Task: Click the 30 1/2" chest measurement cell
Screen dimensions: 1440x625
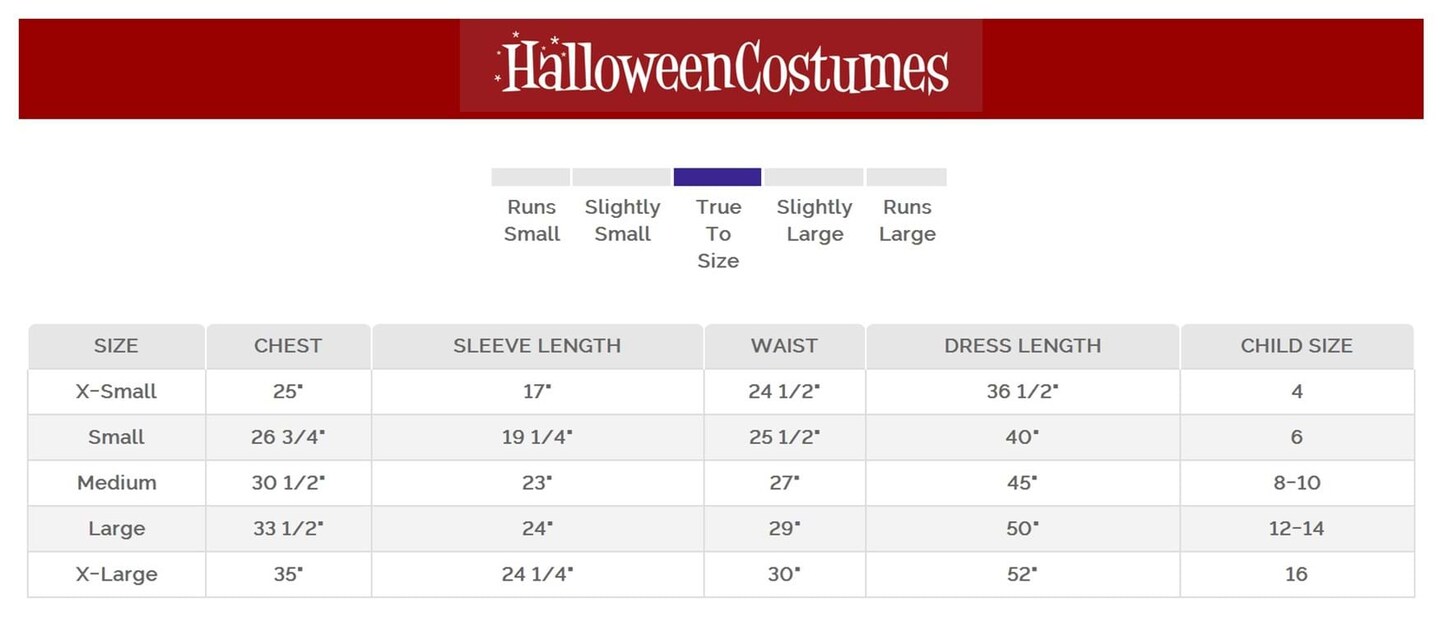Action: (x=288, y=483)
